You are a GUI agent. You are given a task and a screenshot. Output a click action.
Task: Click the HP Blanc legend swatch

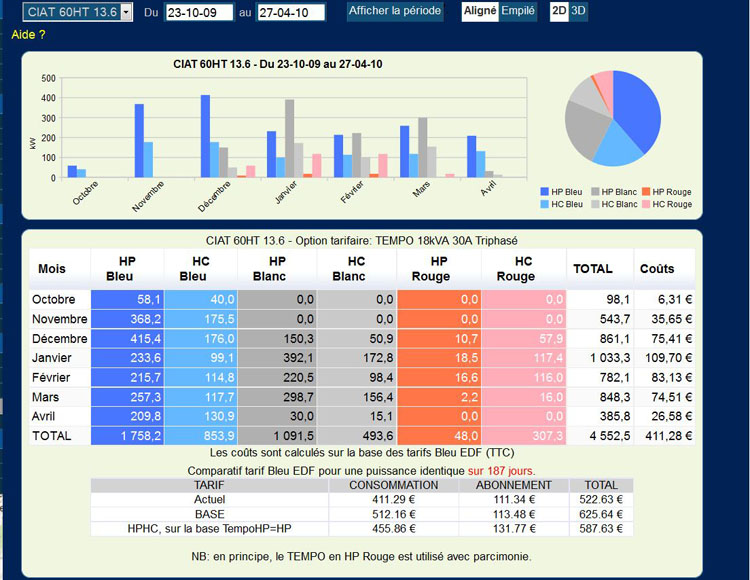pyautogui.click(x=594, y=192)
